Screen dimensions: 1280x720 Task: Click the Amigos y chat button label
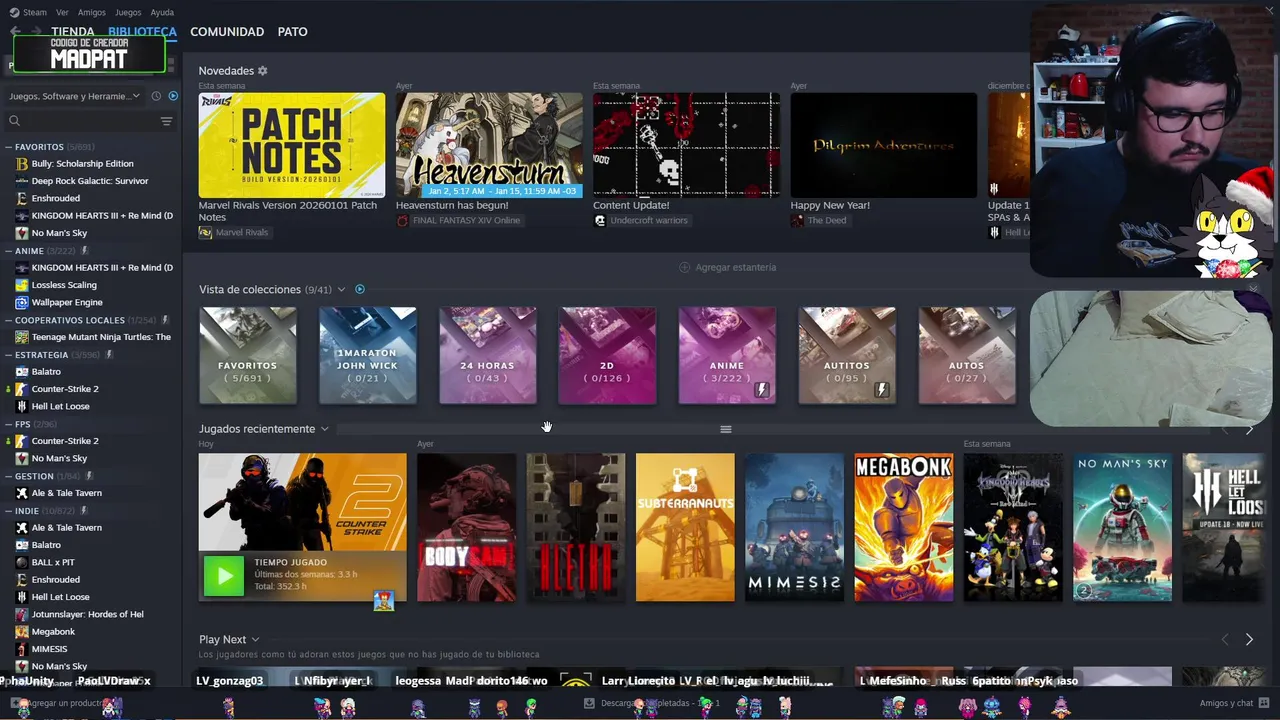[x=1226, y=703]
